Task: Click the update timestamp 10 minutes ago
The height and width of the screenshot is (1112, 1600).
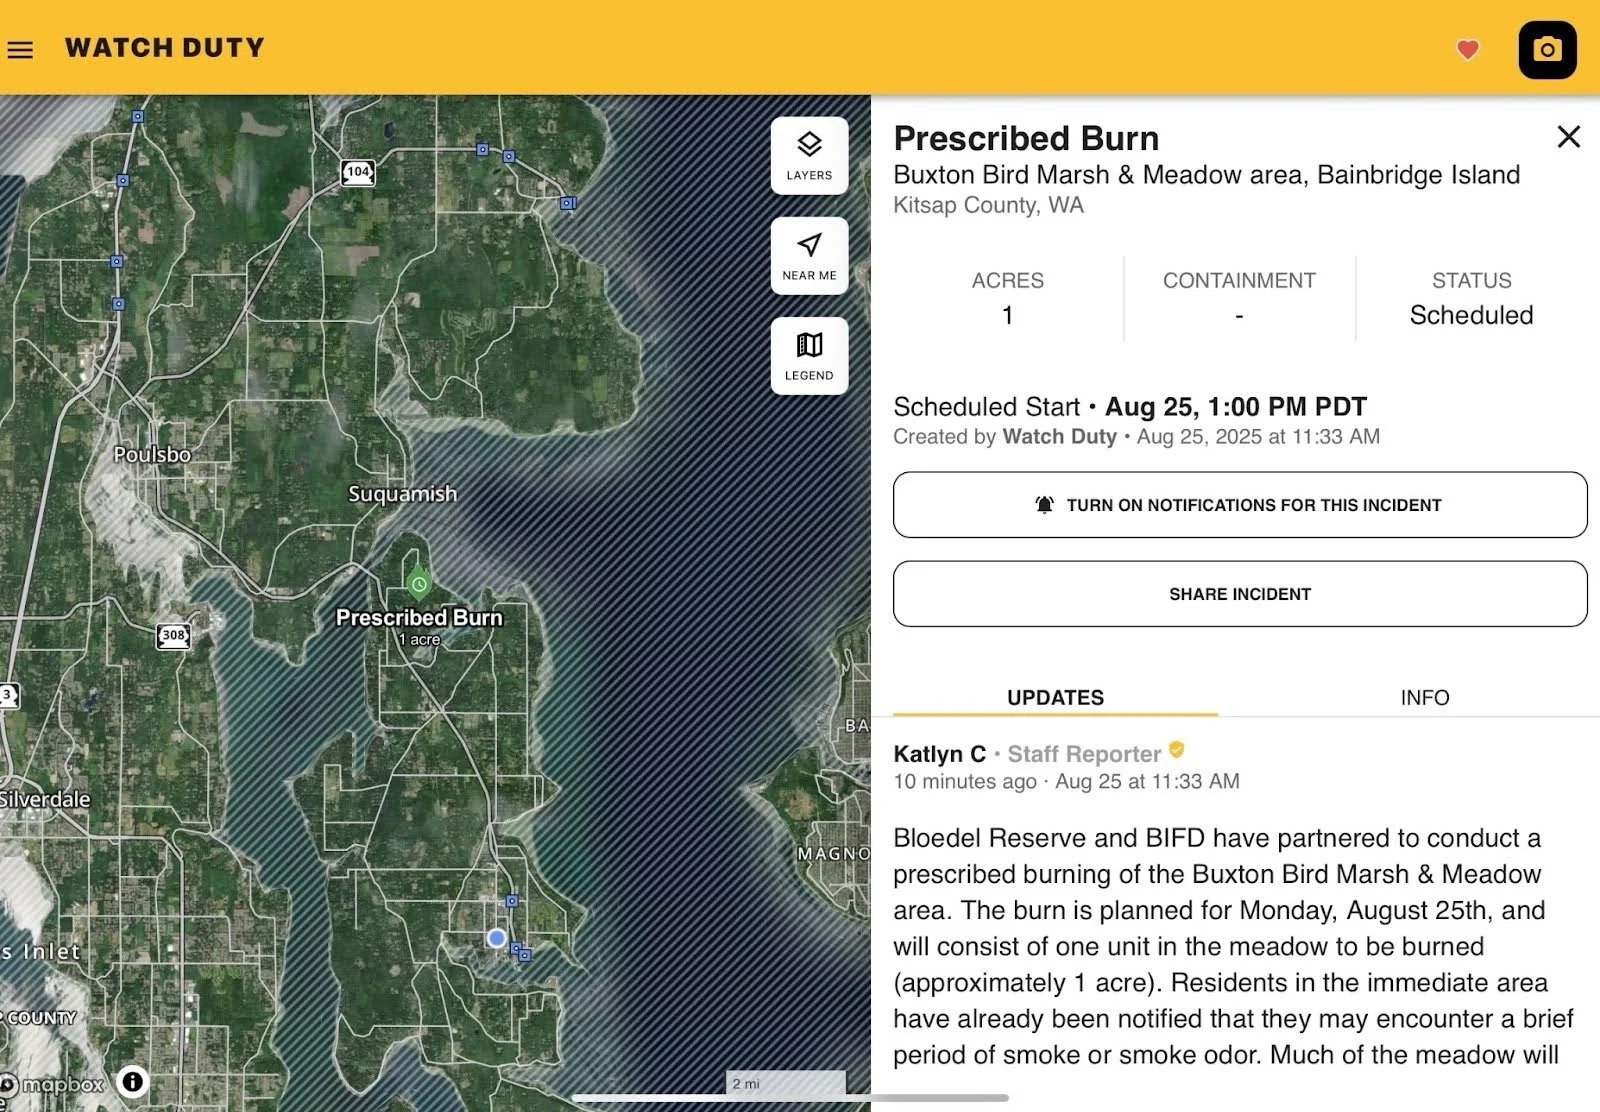Action: coord(965,782)
